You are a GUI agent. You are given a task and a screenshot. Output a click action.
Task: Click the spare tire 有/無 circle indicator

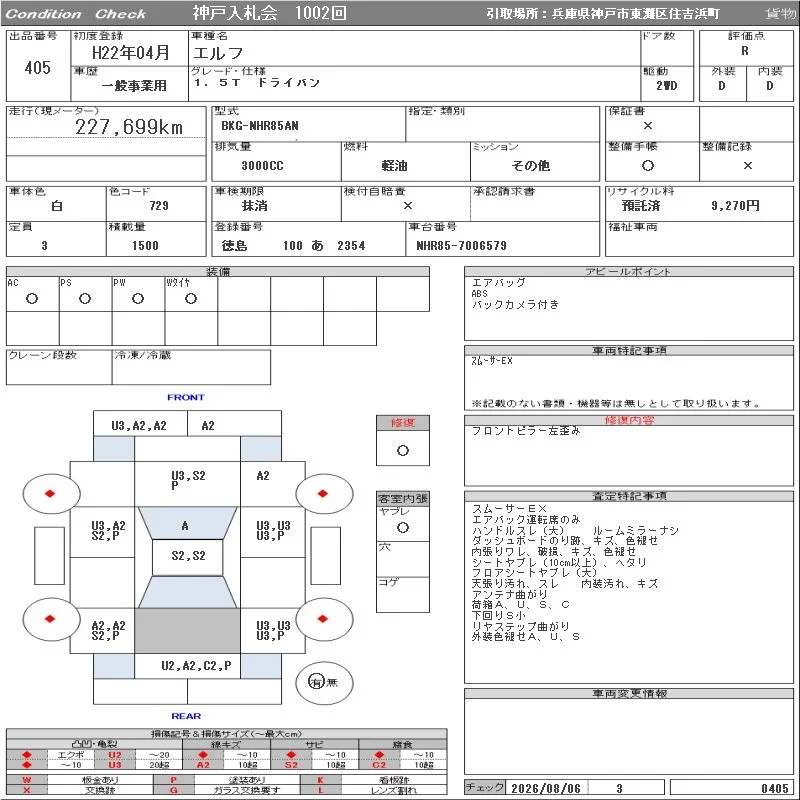tap(324, 682)
